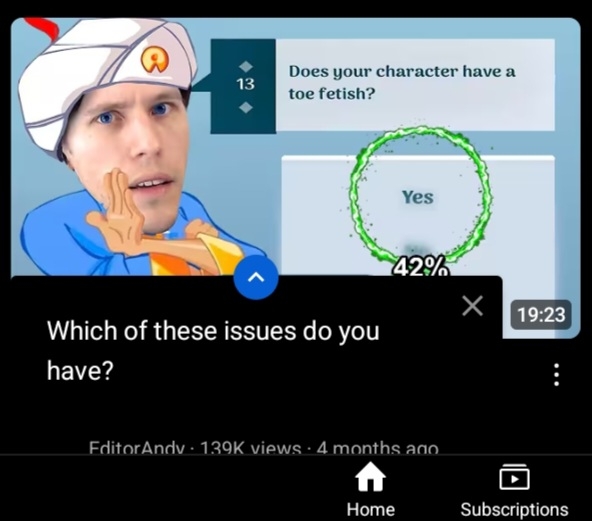Screen dimensions: 592x521
Task: Click the down diamond below number 13
Action: coord(246,107)
